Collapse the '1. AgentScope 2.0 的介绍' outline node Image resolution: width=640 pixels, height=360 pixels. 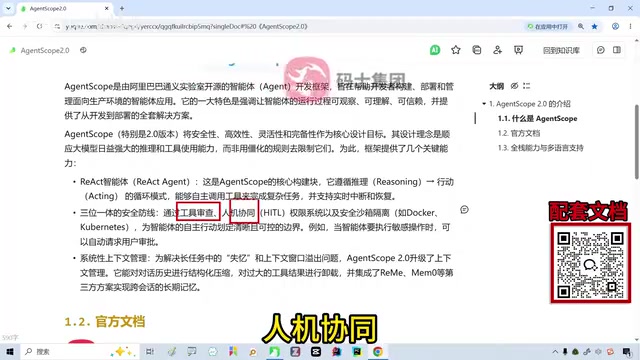[x=484, y=104]
